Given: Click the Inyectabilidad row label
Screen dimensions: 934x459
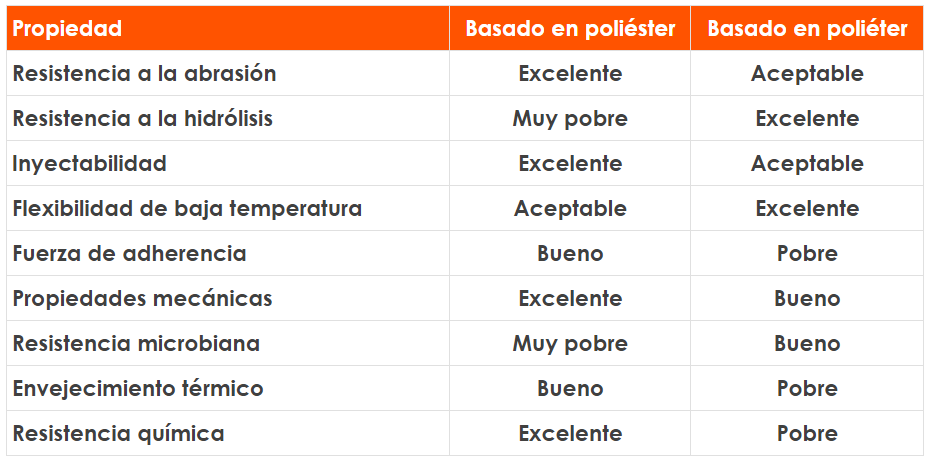Looking at the screenshot, I should (90, 164).
